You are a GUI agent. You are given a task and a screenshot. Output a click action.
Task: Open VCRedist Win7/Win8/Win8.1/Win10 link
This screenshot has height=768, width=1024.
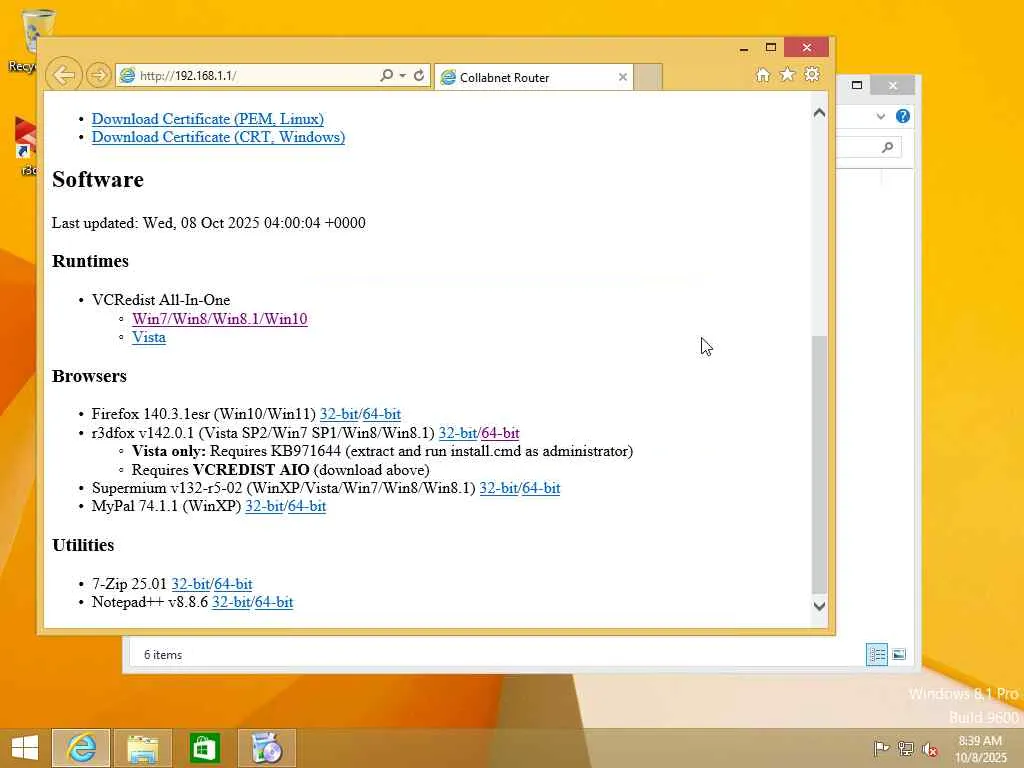(219, 319)
